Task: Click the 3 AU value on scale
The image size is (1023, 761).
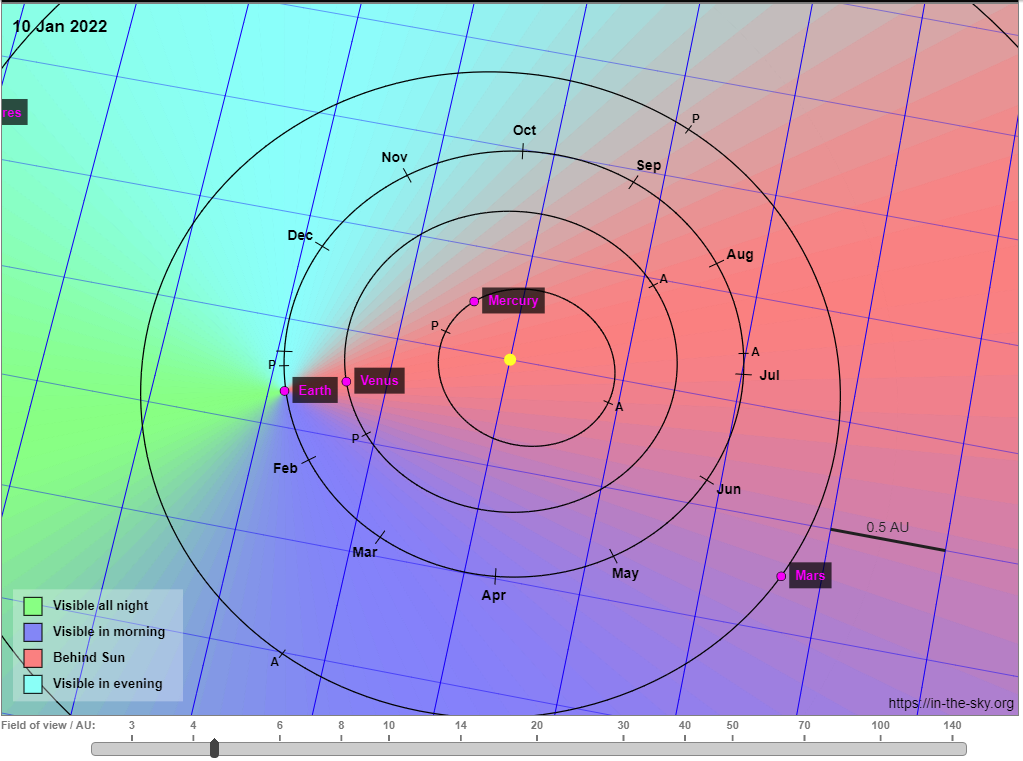Action: 132,725
